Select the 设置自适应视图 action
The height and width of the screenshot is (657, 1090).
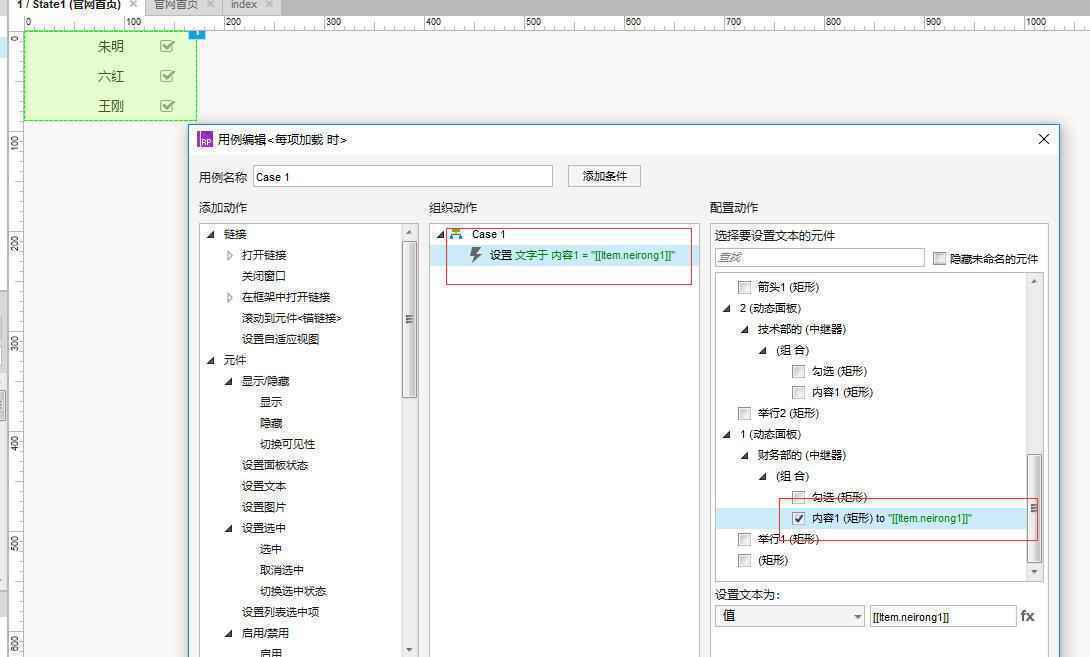pyautogui.click(x=280, y=339)
